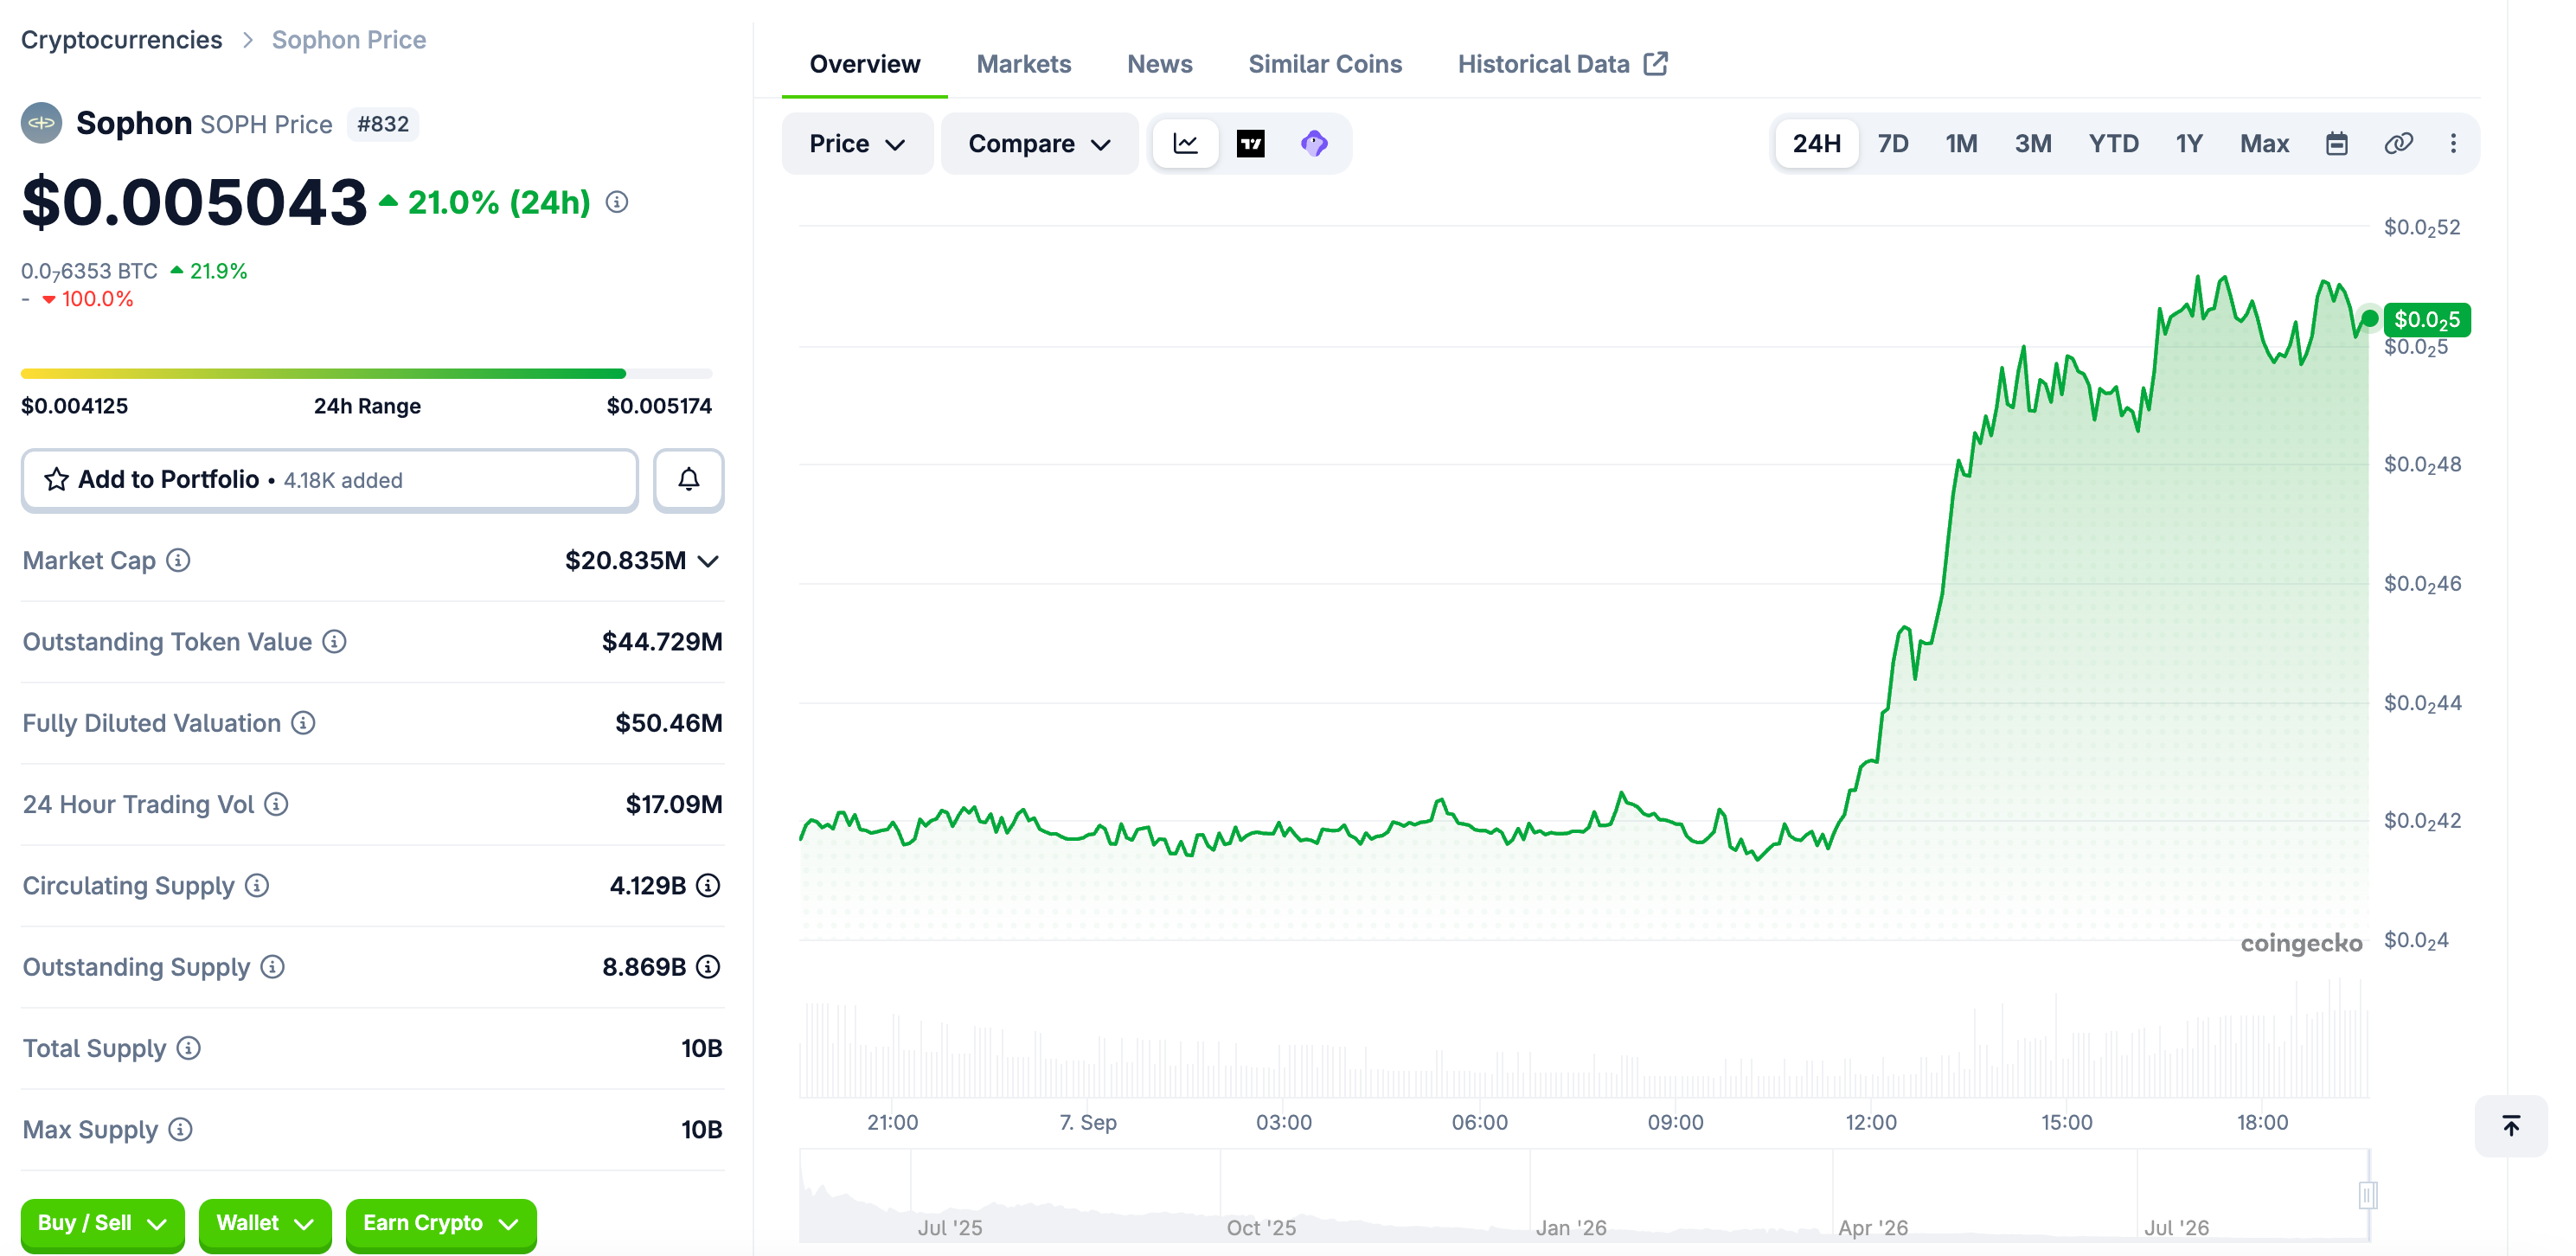Click the Sophon Price breadcrumb
The height and width of the screenshot is (1256, 2576).
(x=349, y=40)
